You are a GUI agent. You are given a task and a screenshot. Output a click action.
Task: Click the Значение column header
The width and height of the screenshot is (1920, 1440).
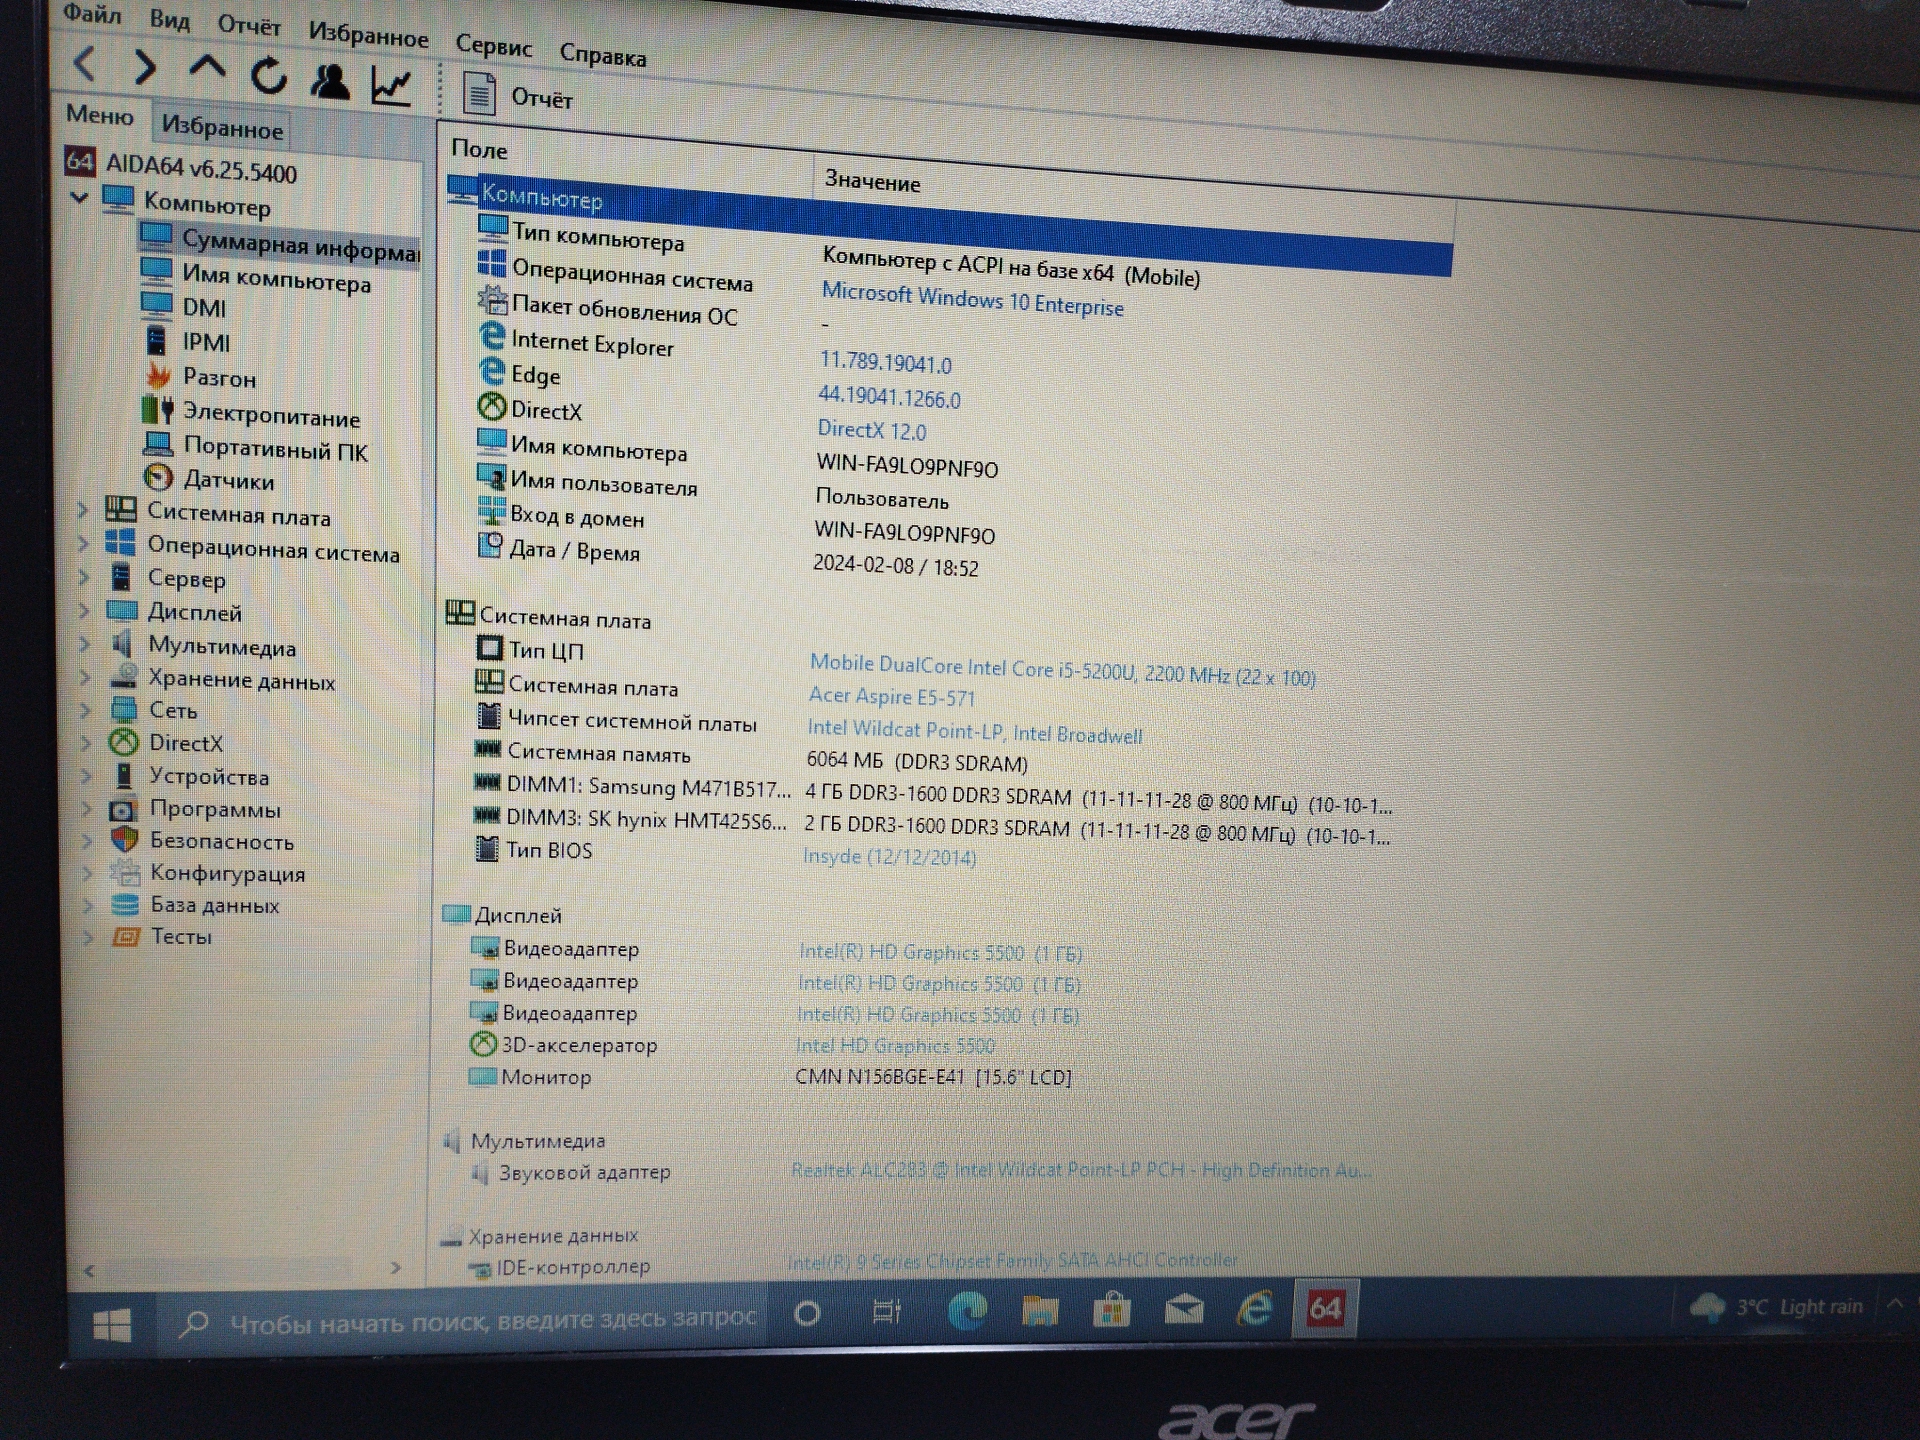872,182
